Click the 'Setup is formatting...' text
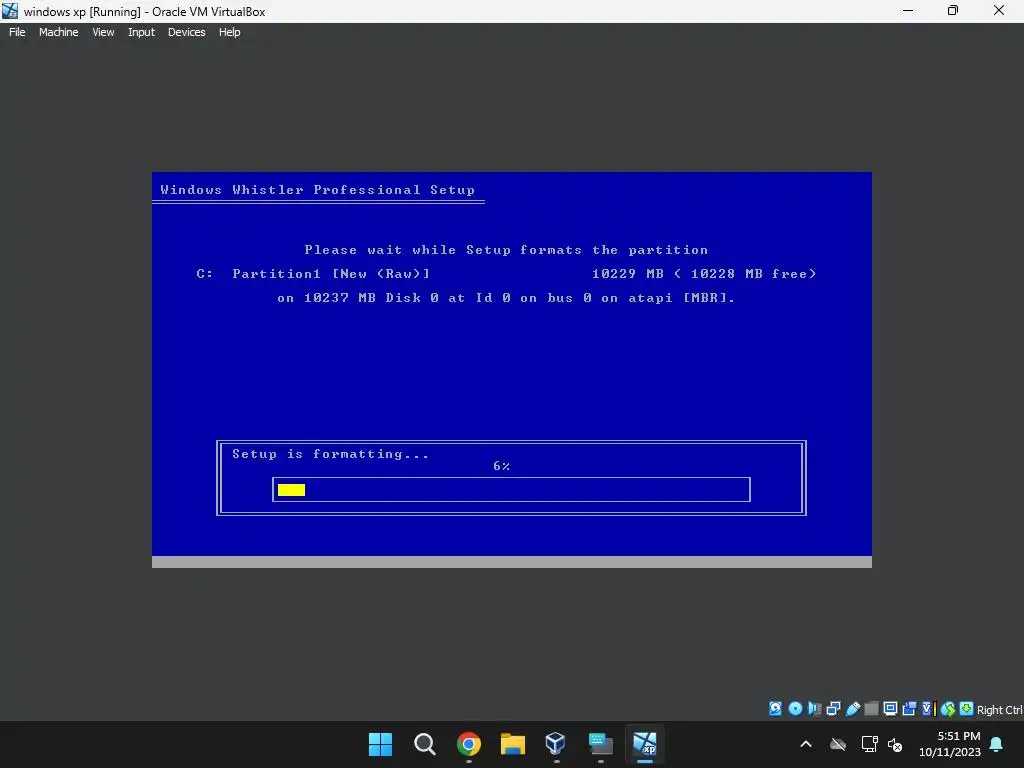Screen dimensions: 1024x768 (x=330, y=454)
